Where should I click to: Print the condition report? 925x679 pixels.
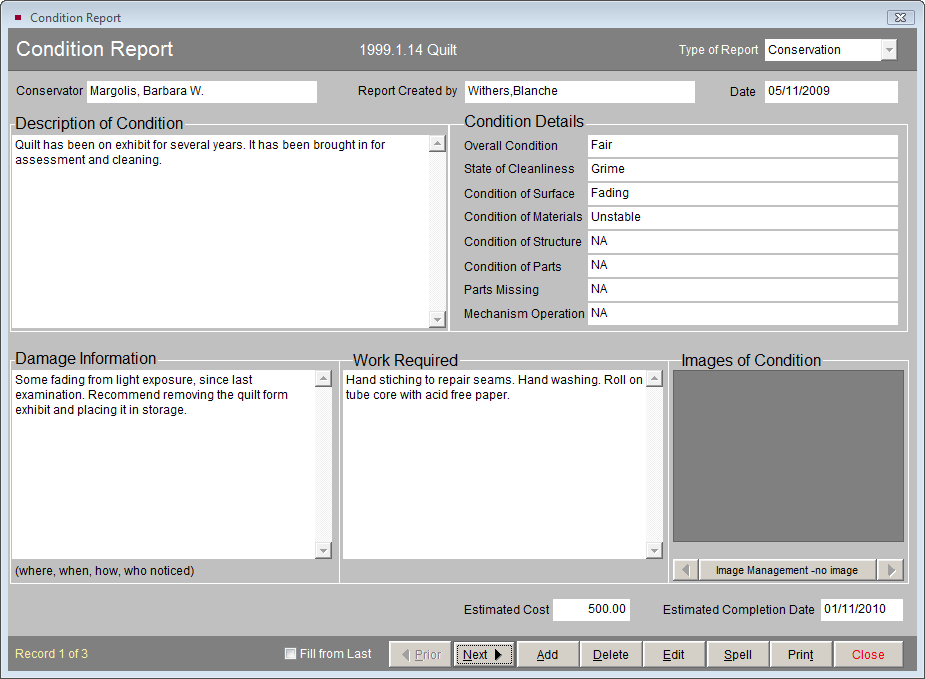[x=800, y=654]
